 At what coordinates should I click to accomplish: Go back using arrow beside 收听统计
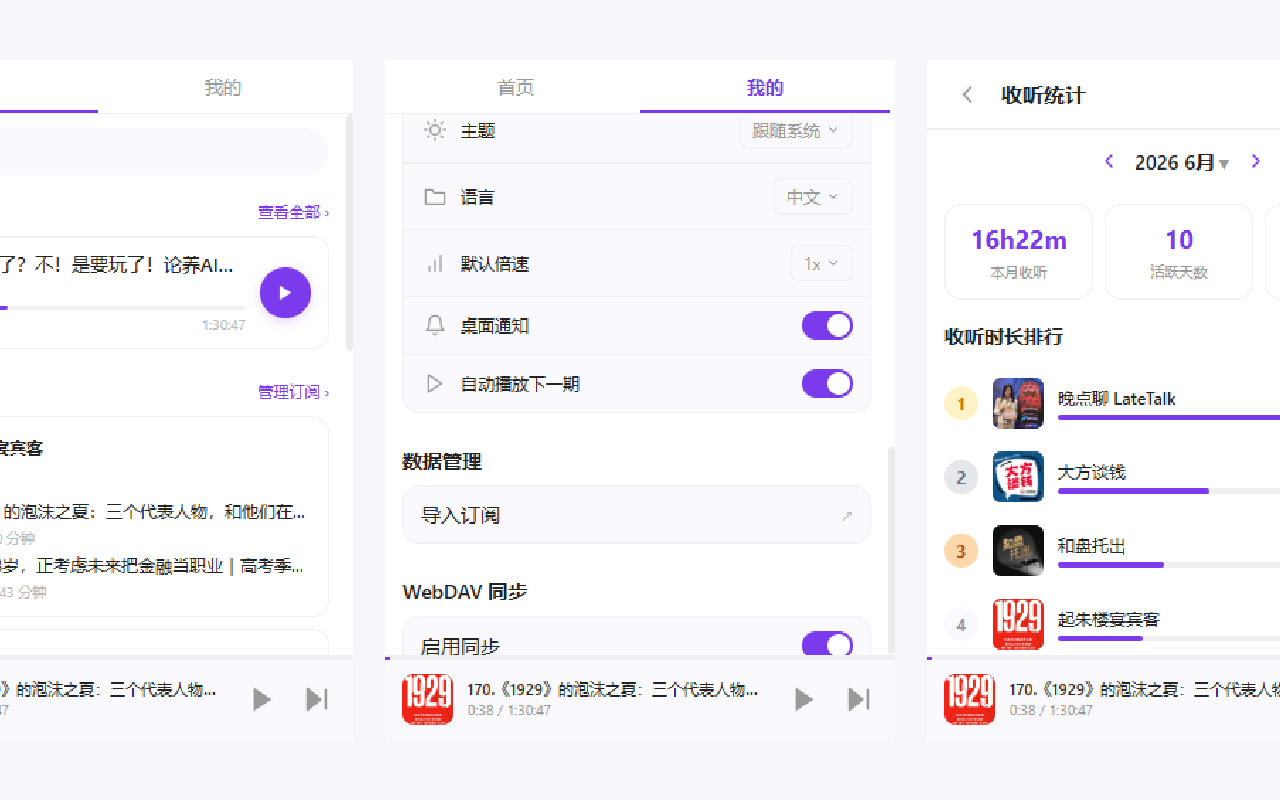click(967, 95)
